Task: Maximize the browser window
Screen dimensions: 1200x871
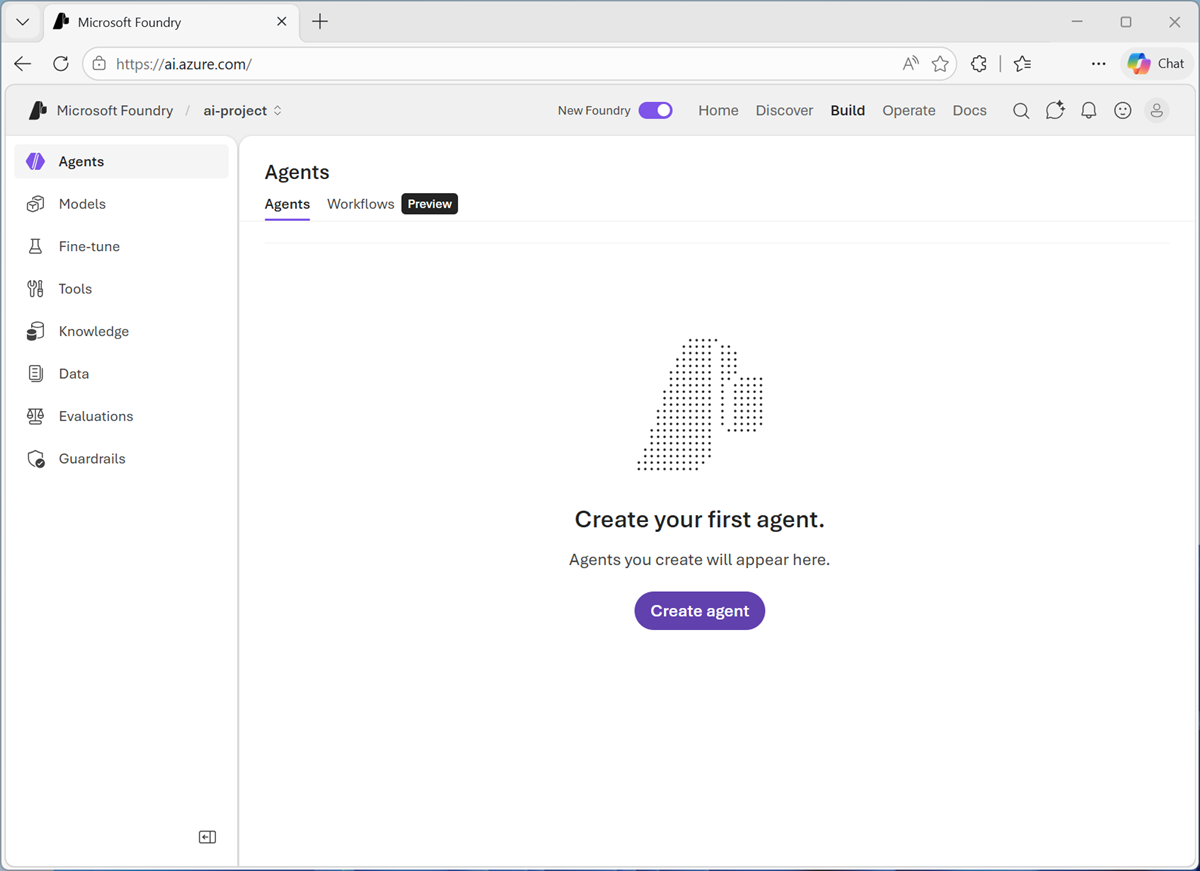Action: click(1126, 22)
